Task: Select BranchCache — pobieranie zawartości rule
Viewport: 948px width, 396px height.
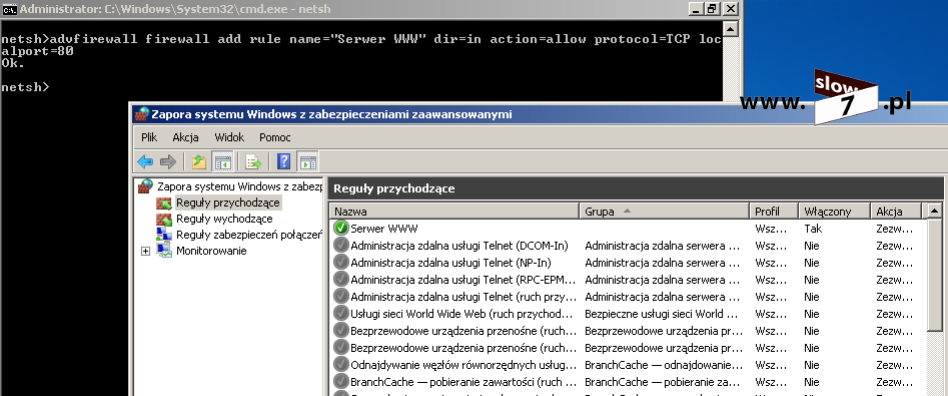Action: tap(628, 382)
